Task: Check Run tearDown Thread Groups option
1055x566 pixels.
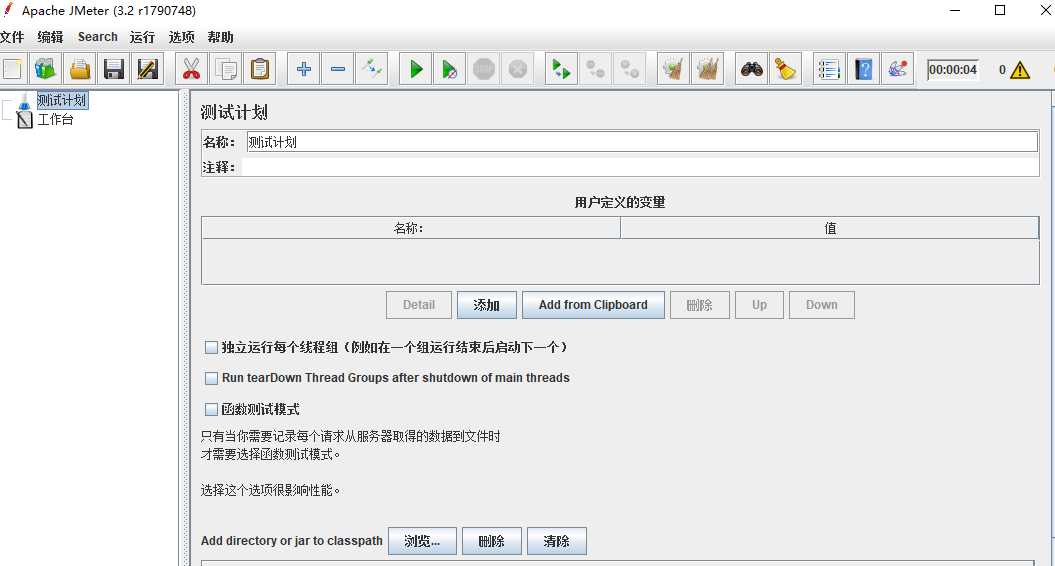Action: click(211, 378)
